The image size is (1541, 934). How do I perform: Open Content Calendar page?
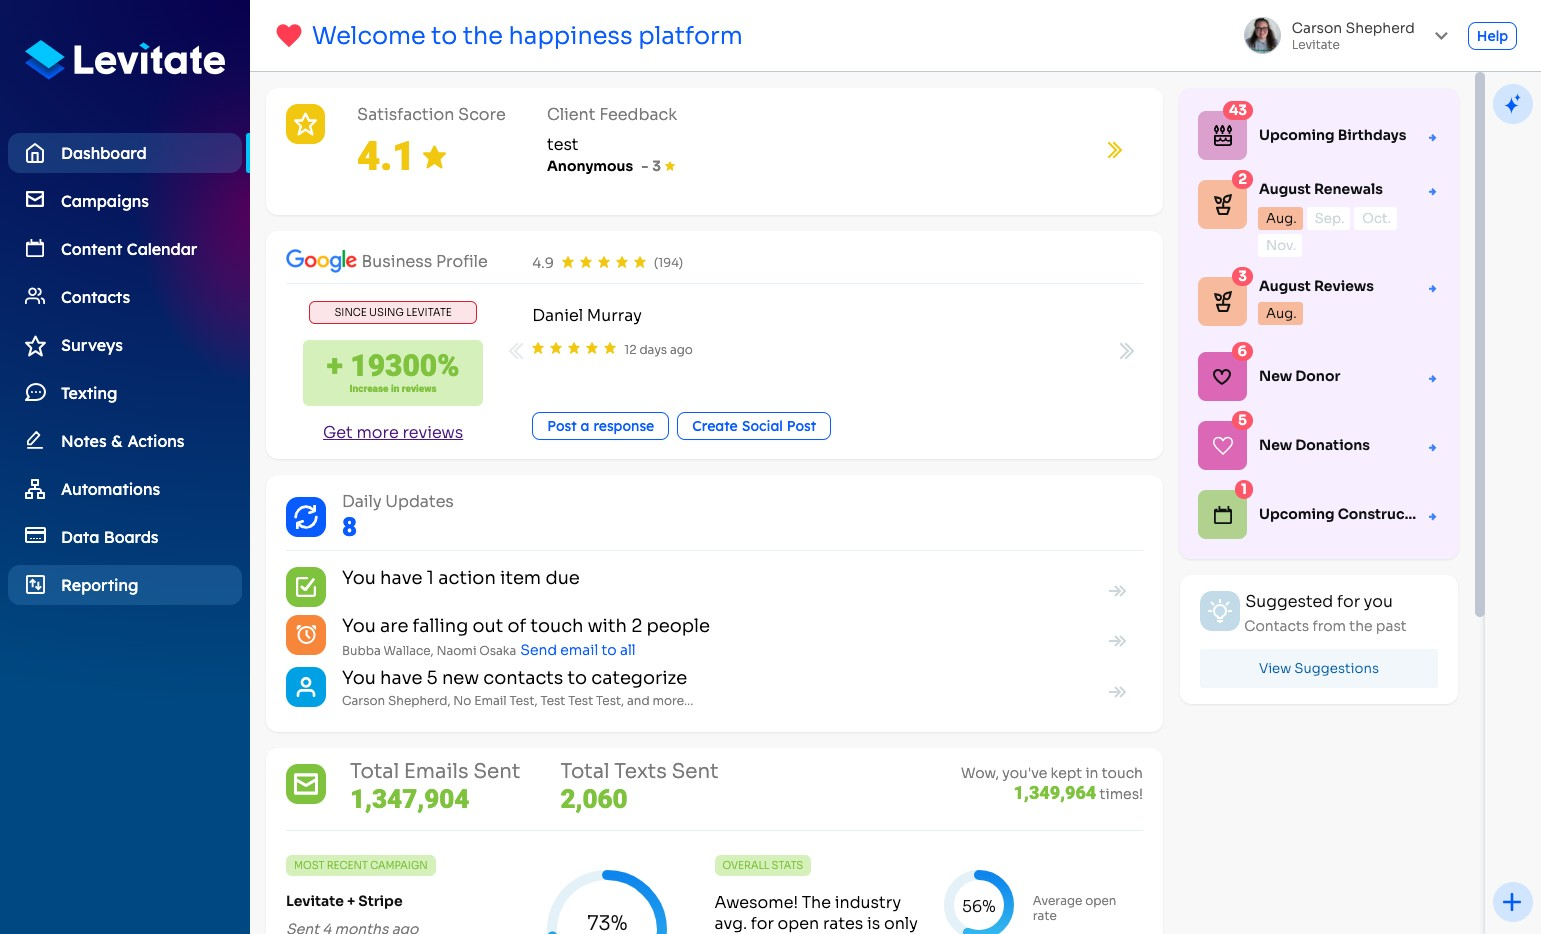[x=125, y=249]
